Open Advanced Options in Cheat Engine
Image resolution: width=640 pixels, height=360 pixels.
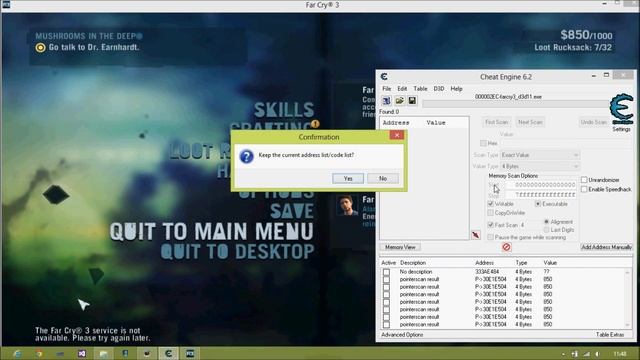tap(402, 335)
